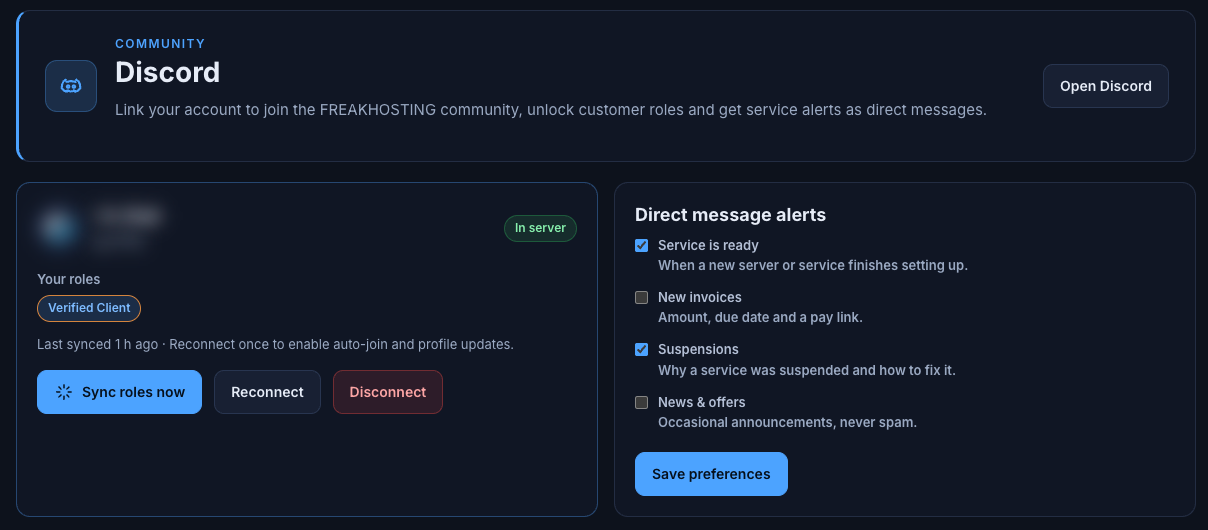
Task: Click 'Amount, due date and a pay link' text
Action: coord(760,317)
